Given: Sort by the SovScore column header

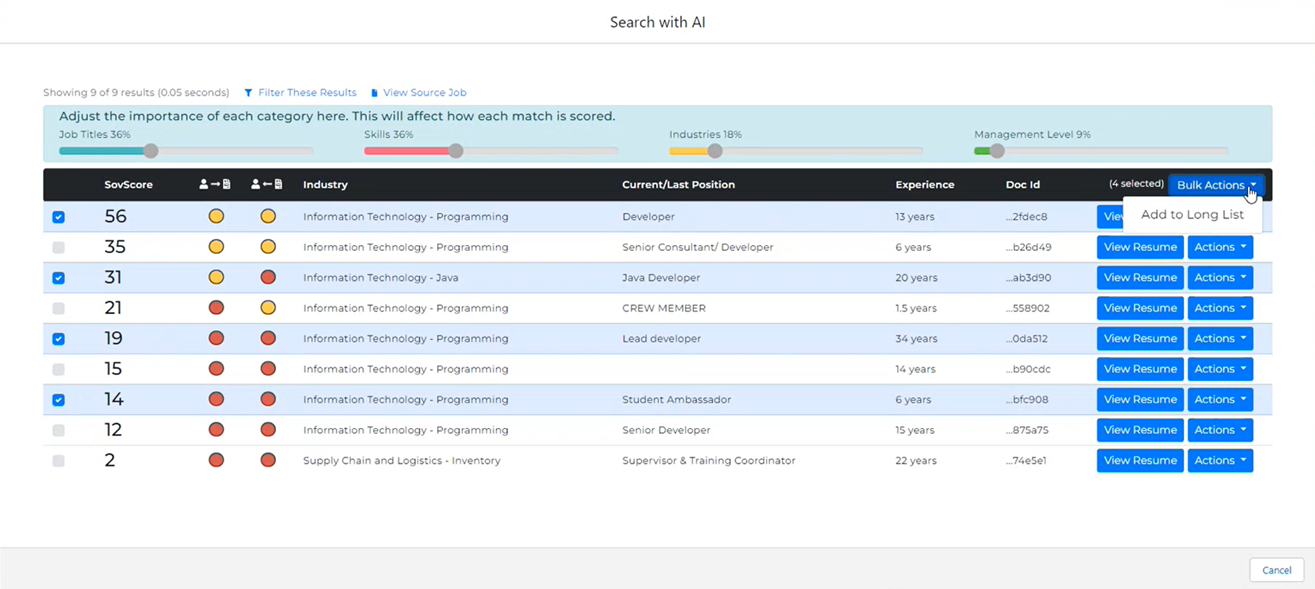Looking at the screenshot, I should tap(128, 185).
